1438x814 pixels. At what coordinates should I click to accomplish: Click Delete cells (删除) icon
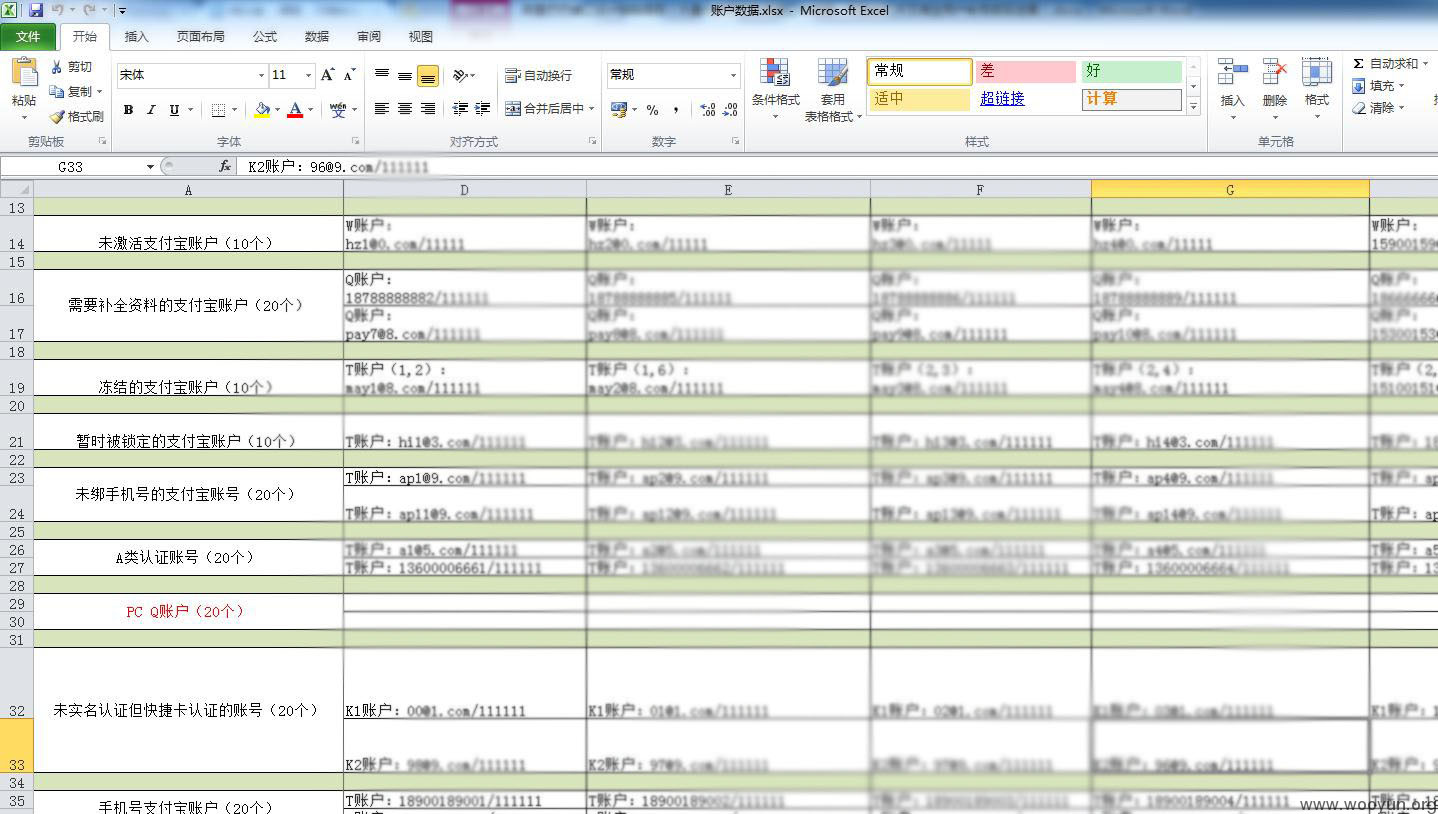1275,72
